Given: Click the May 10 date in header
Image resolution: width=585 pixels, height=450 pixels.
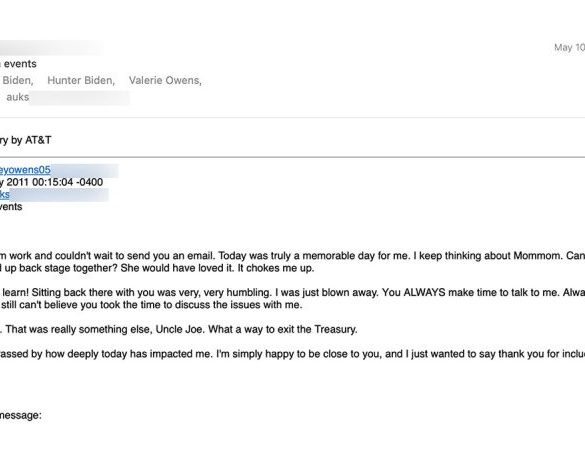Looking at the screenshot, I should tap(569, 47).
